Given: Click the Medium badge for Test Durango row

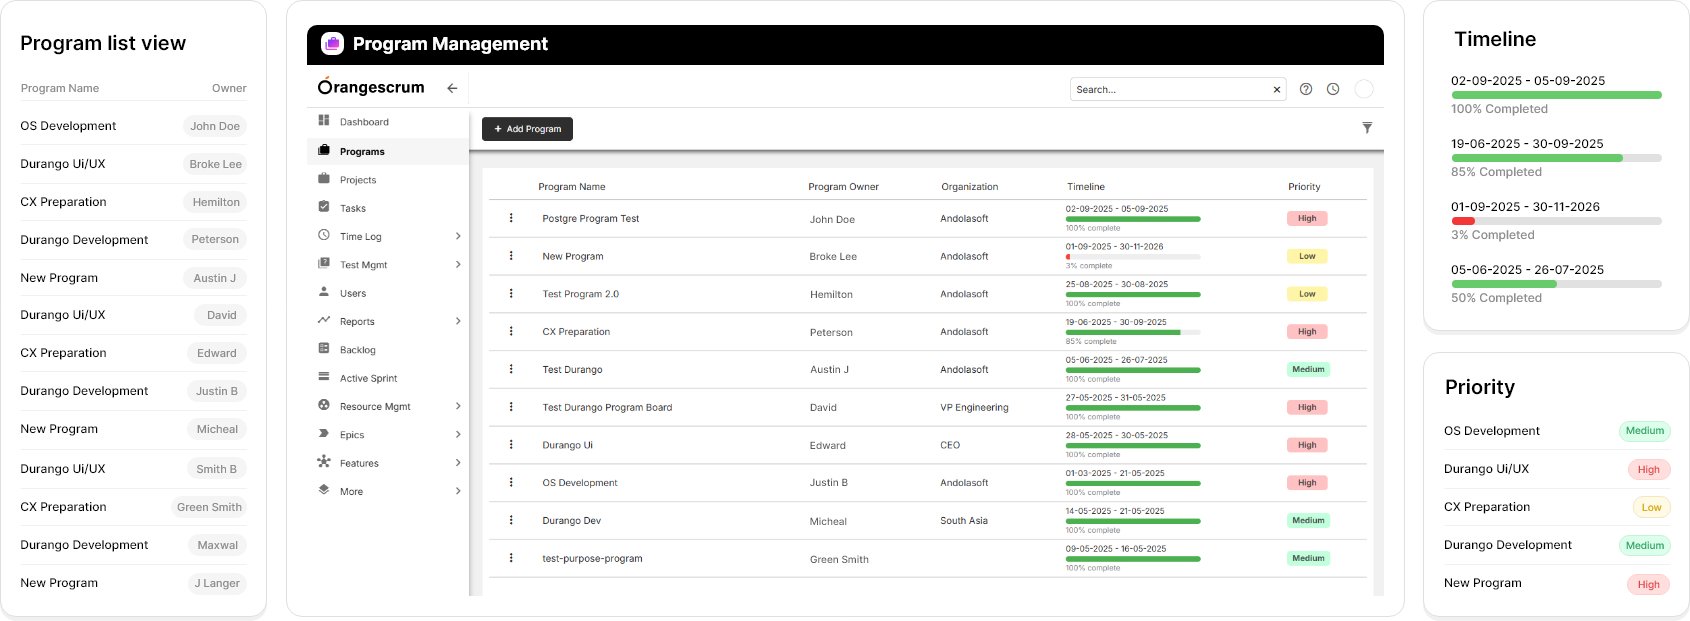Looking at the screenshot, I should [1308, 370].
